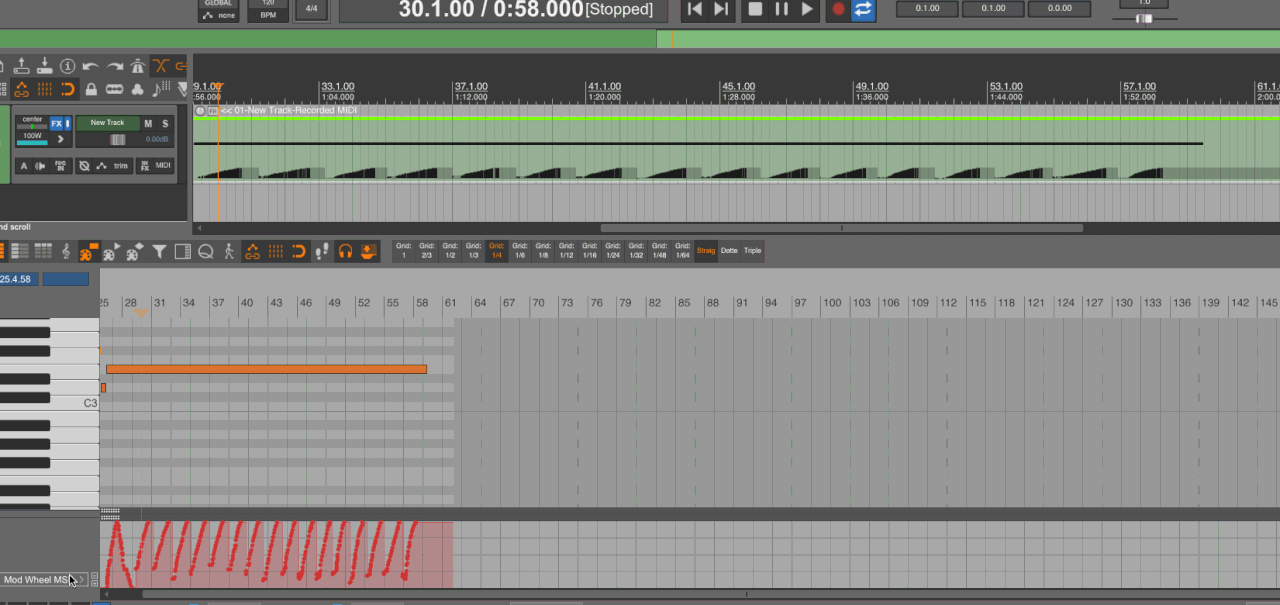Image resolution: width=1280 pixels, height=605 pixels.
Task: Click the filter funnel icon in MIDI editor
Action: pos(159,251)
